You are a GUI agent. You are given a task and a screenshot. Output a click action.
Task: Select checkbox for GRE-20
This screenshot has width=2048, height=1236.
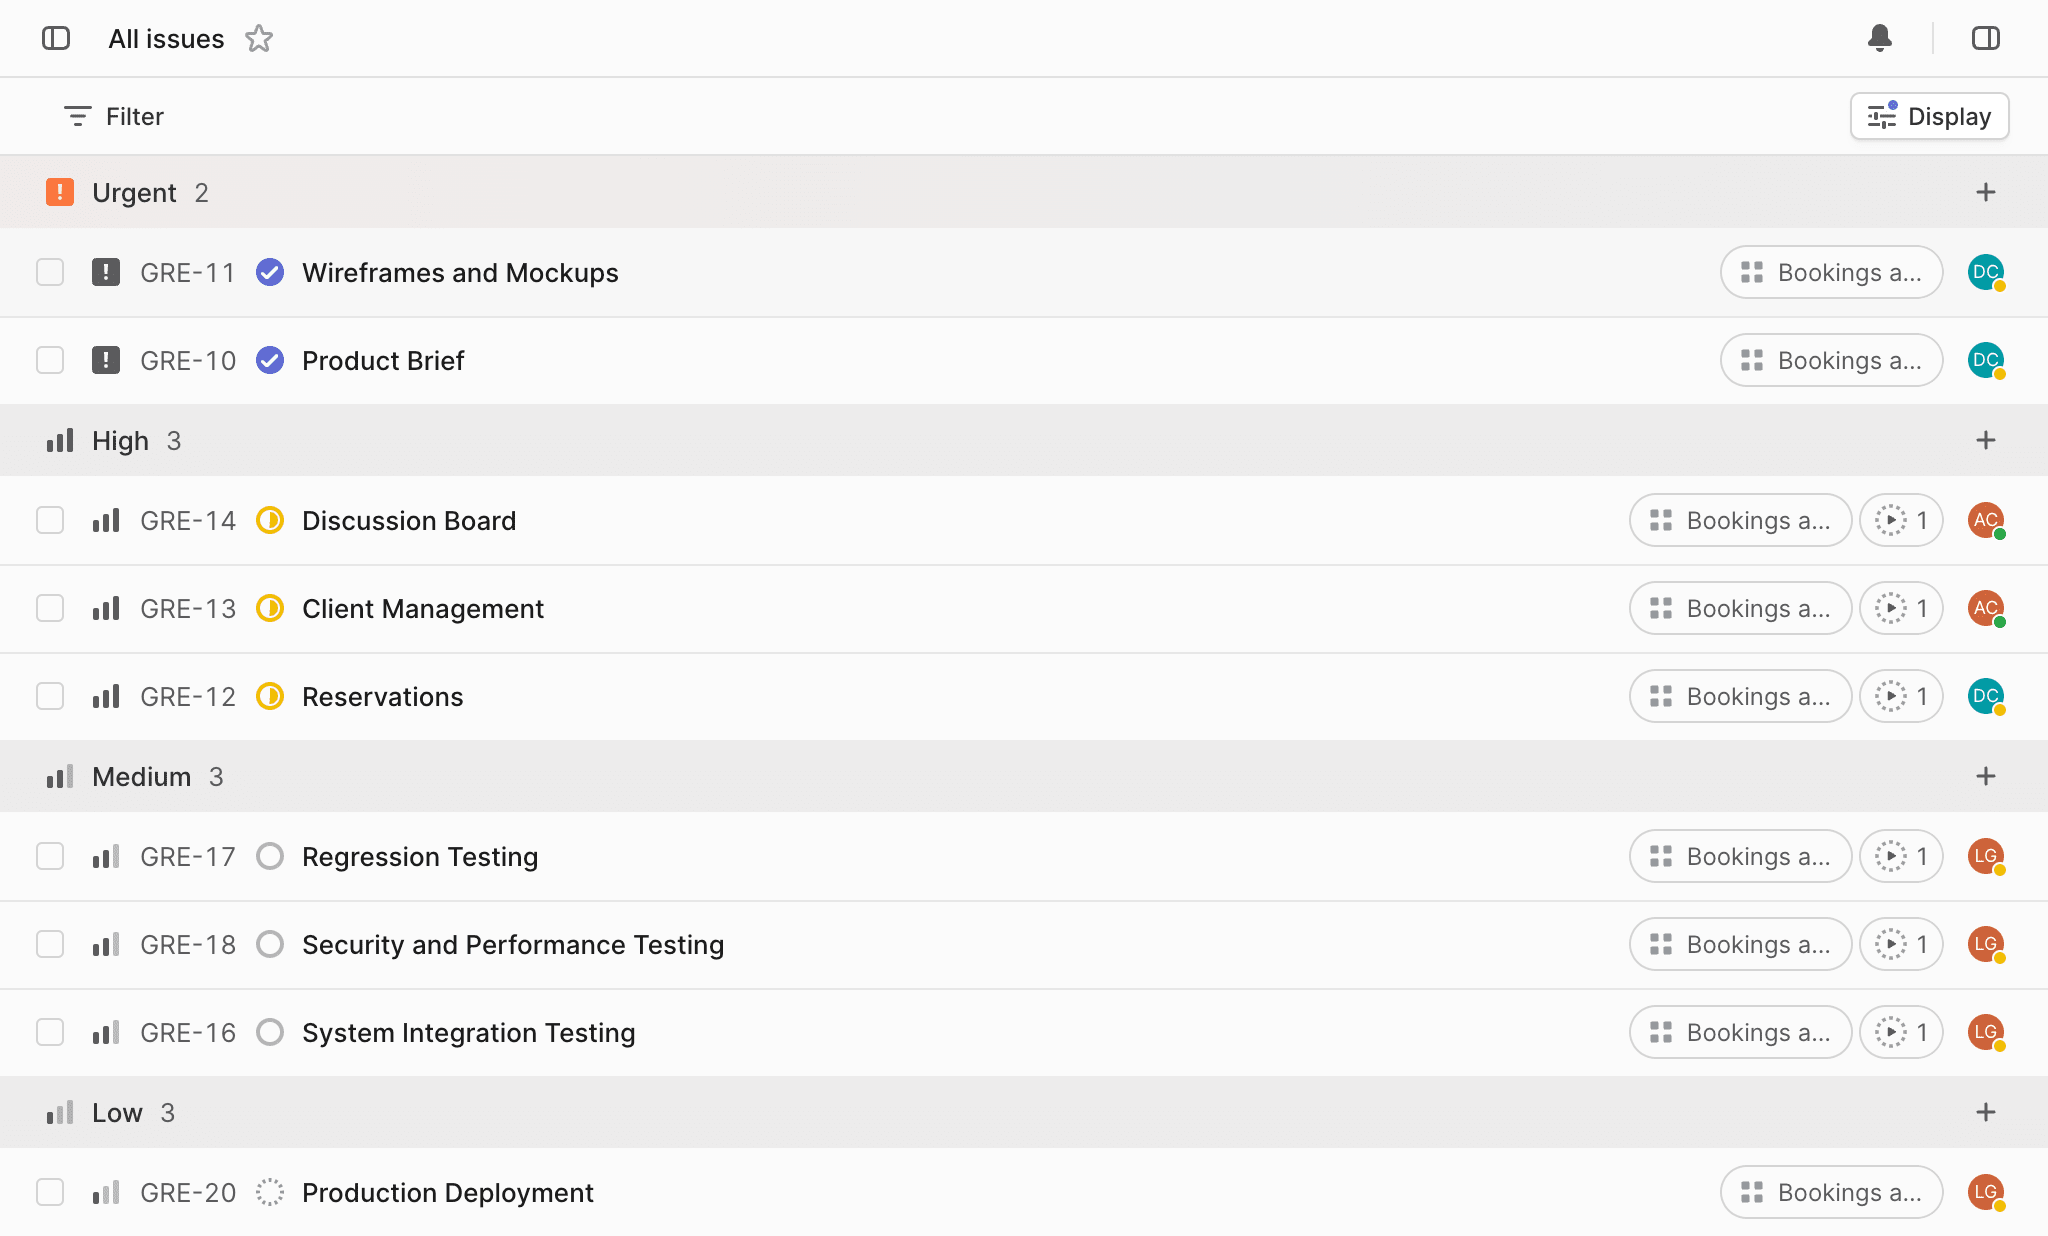50,1192
